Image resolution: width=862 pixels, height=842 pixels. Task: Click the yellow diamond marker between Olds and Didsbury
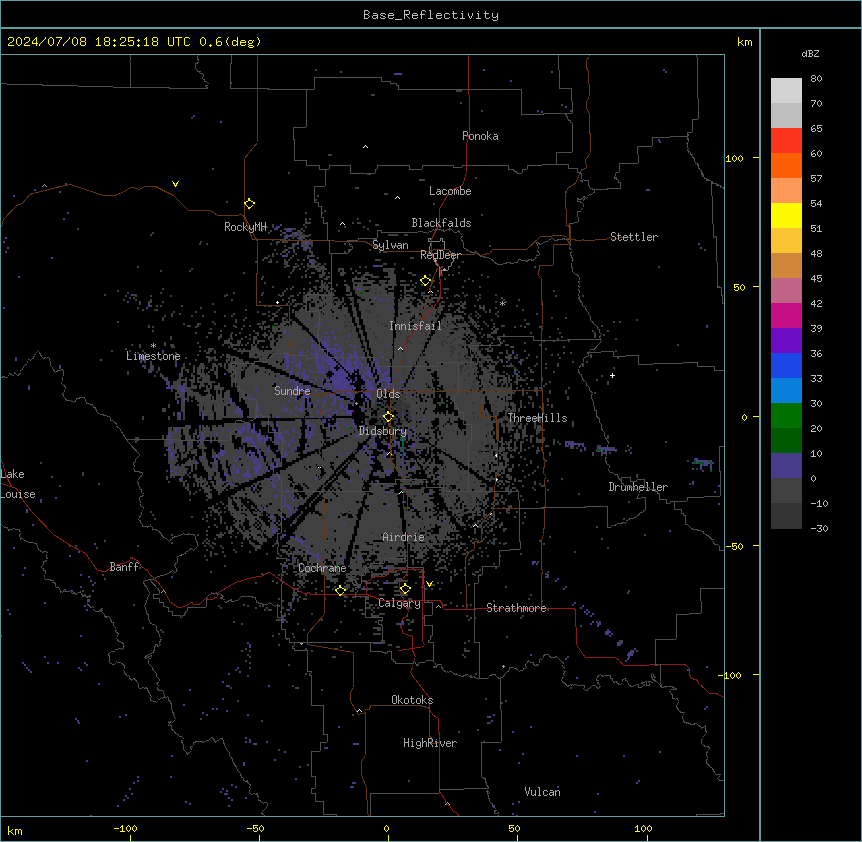(x=388, y=417)
